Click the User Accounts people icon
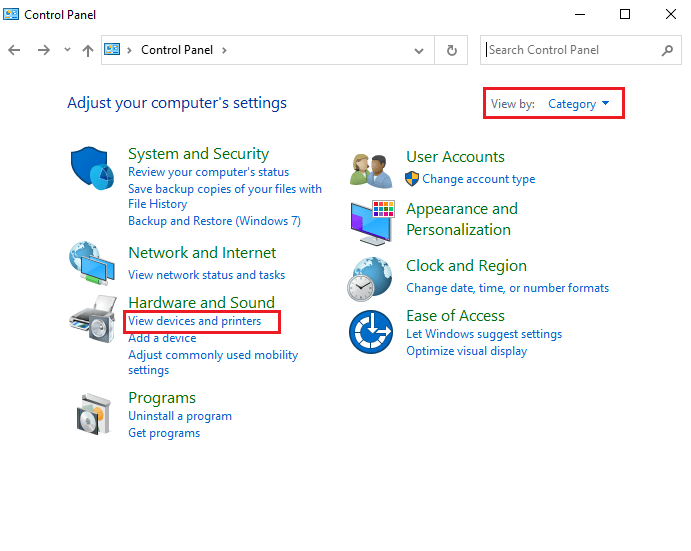The image size is (691, 551). click(371, 171)
